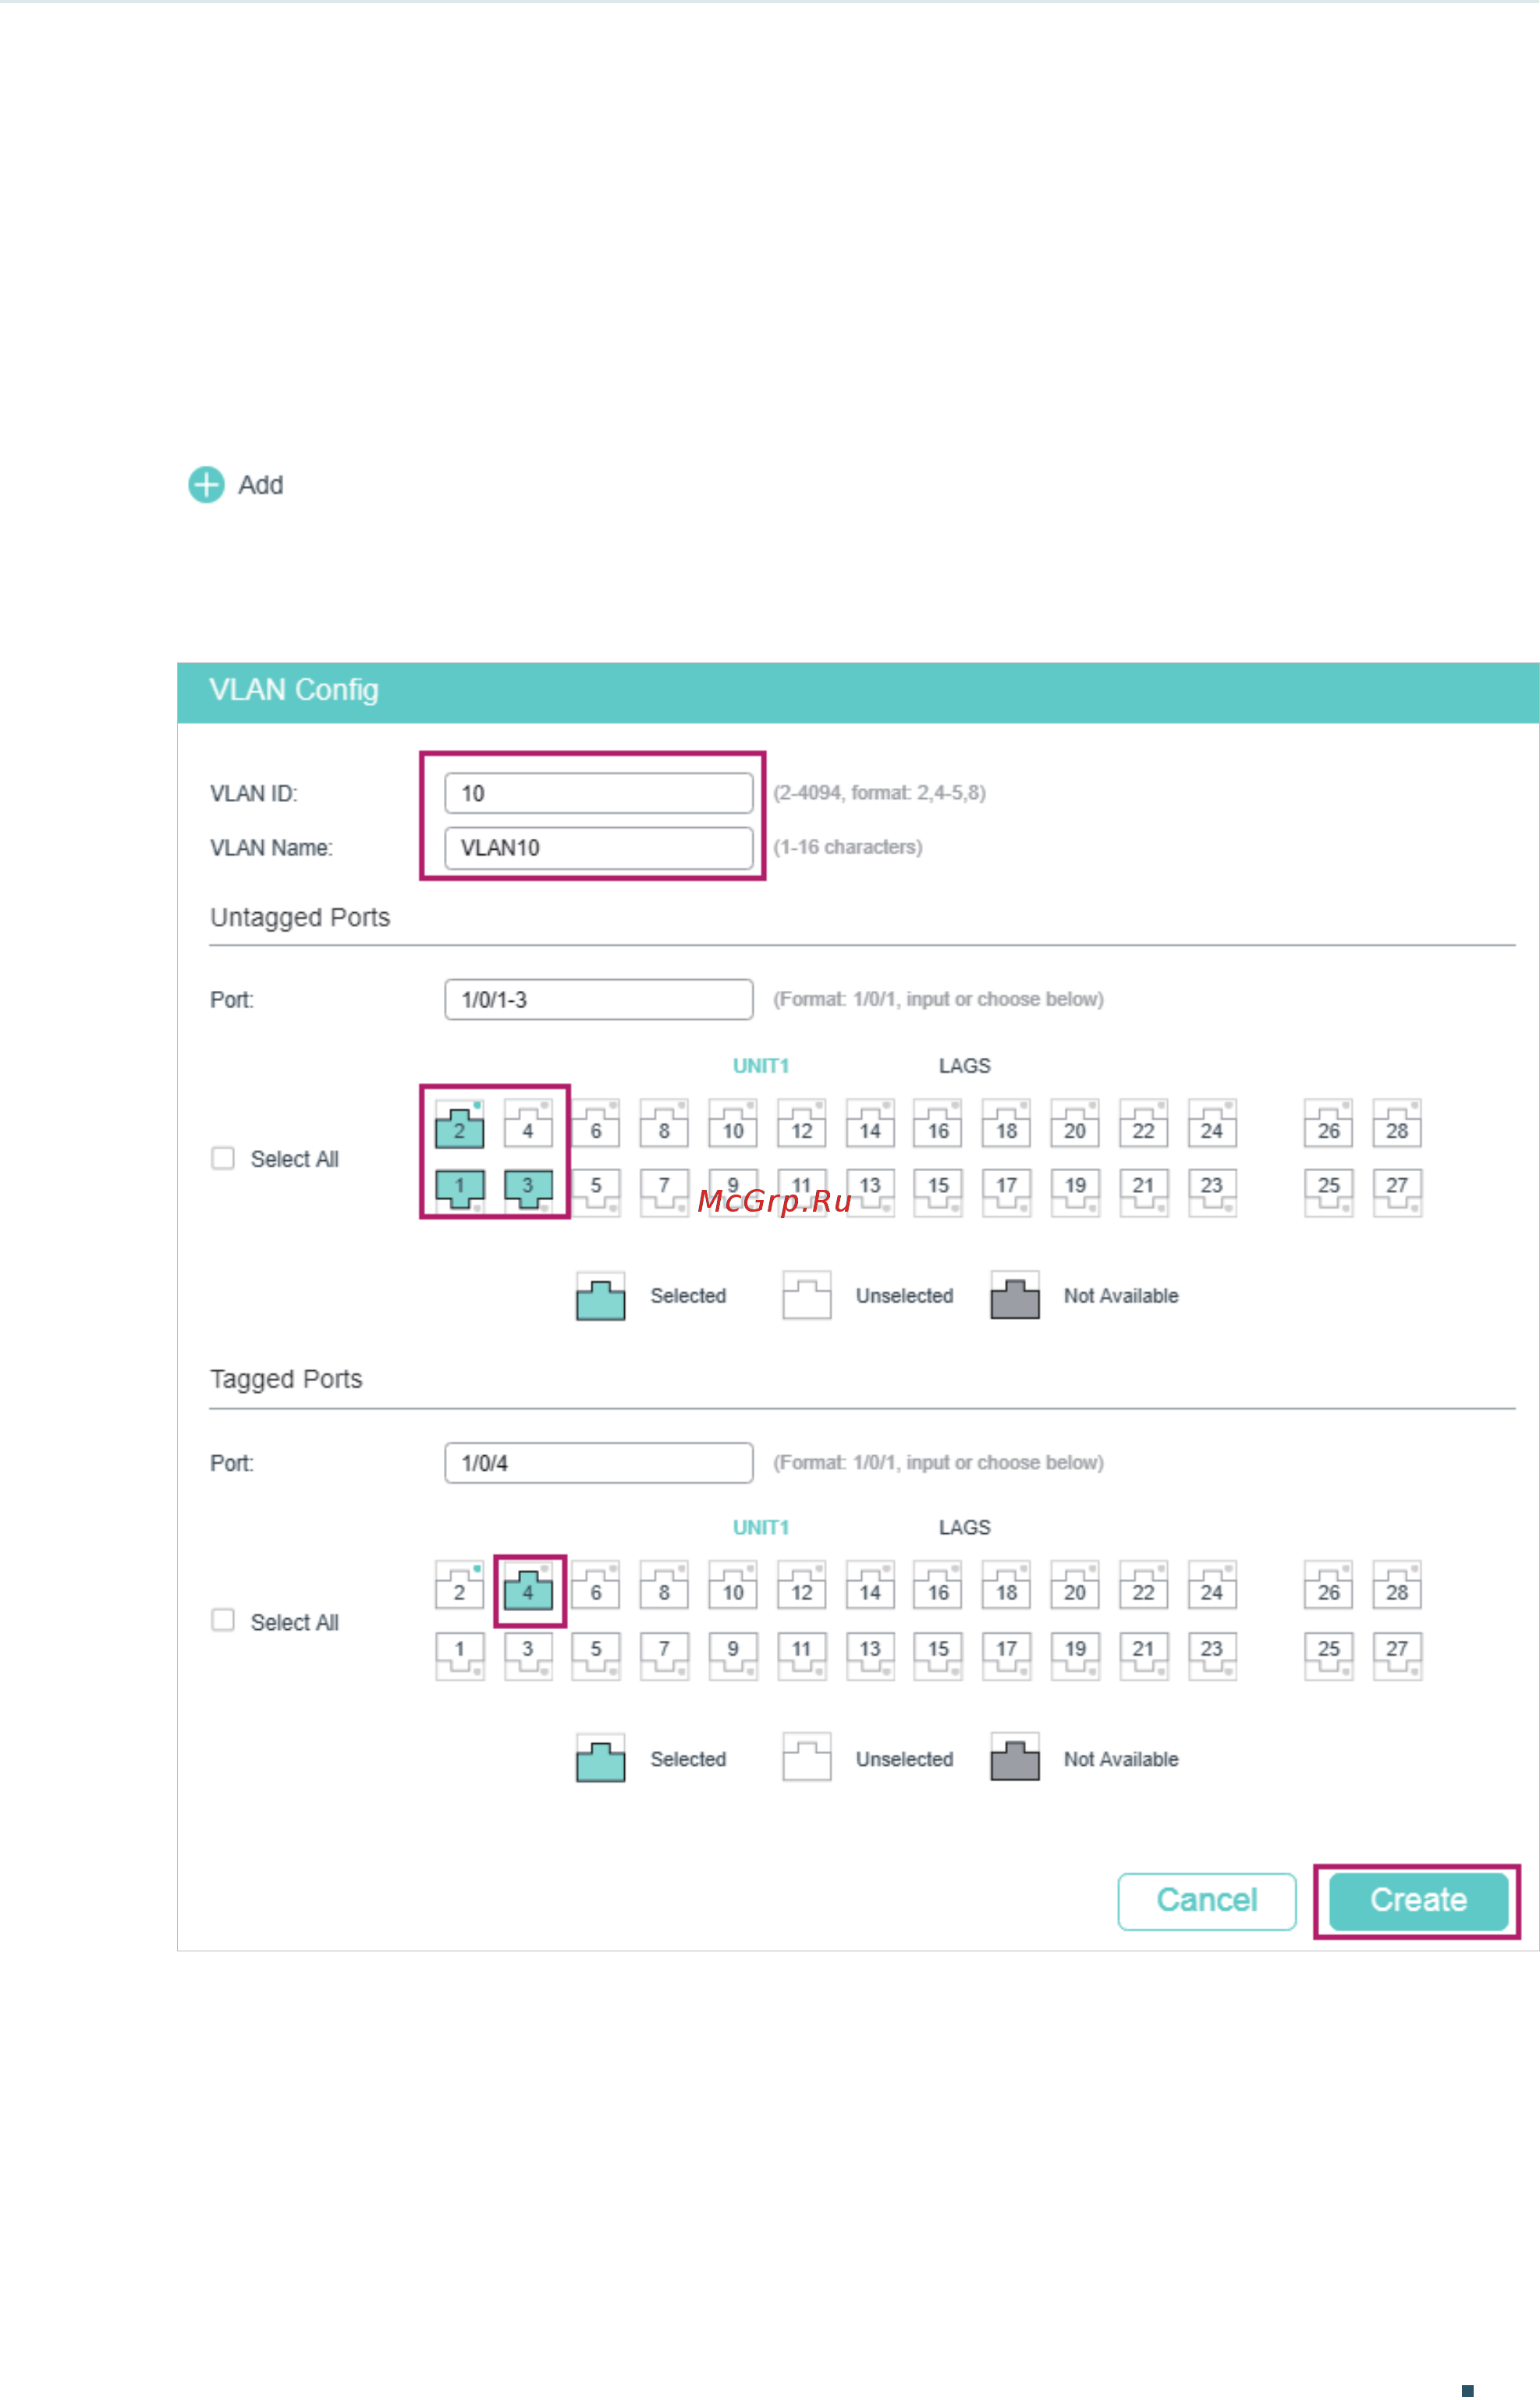The width and height of the screenshot is (1540, 2400).
Task: Click UNIT1 label in Tagged Ports
Action: (x=761, y=1527)
